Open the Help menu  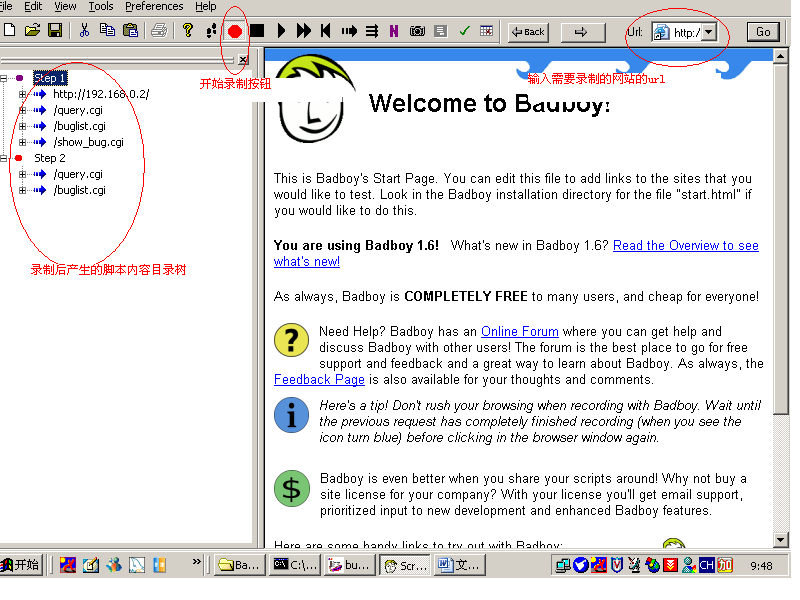point(206,7)
